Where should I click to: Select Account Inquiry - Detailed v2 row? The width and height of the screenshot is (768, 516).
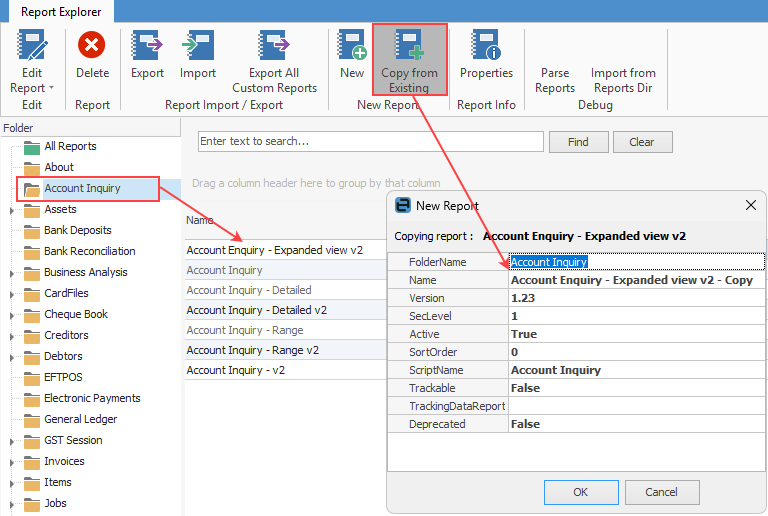(x=286, y=310)
